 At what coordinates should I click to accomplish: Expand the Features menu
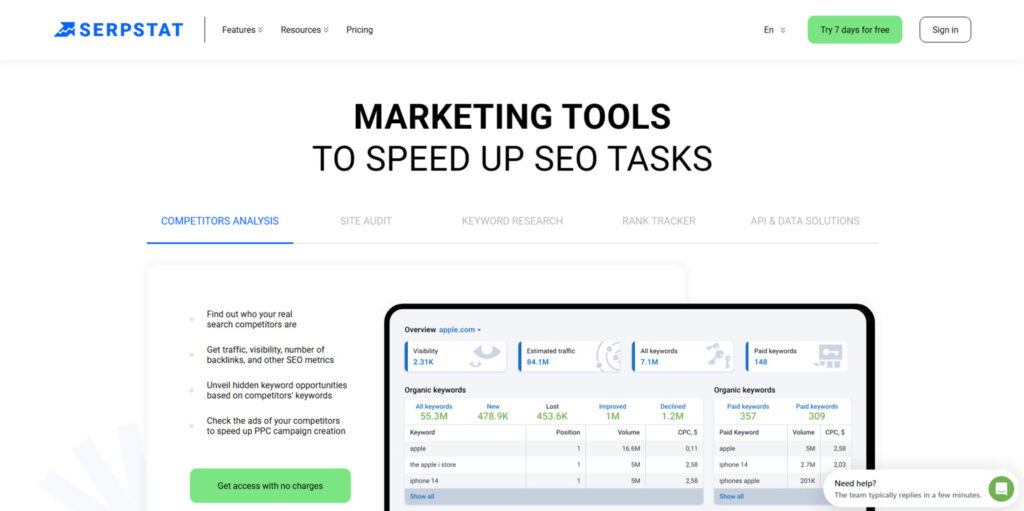tap(242, 29)
